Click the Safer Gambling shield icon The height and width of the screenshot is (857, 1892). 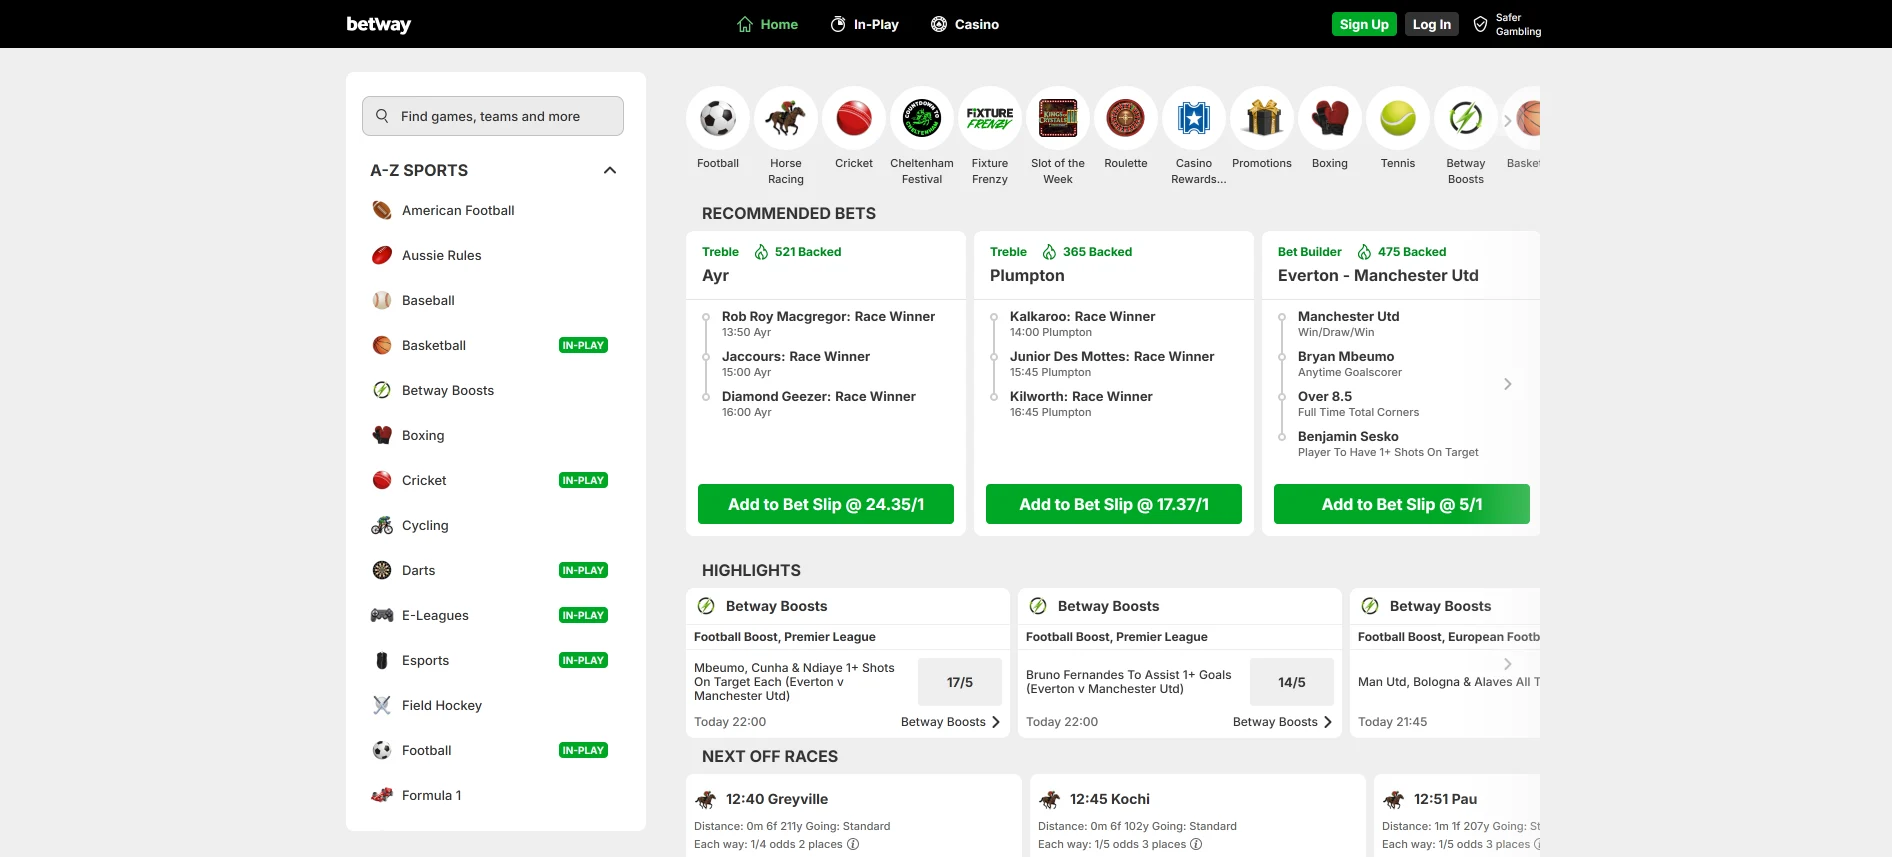1481,24
